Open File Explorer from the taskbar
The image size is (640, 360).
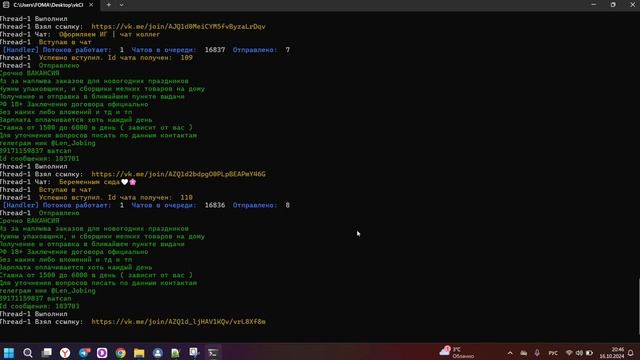point(139,353)
